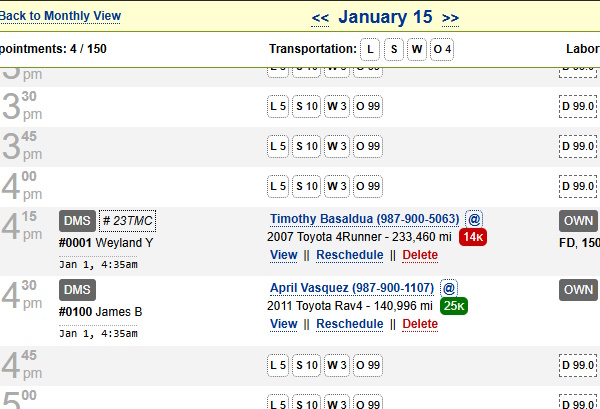
Task: Click the DMS badge for Weyland Y
Action: tap(77, 221)
